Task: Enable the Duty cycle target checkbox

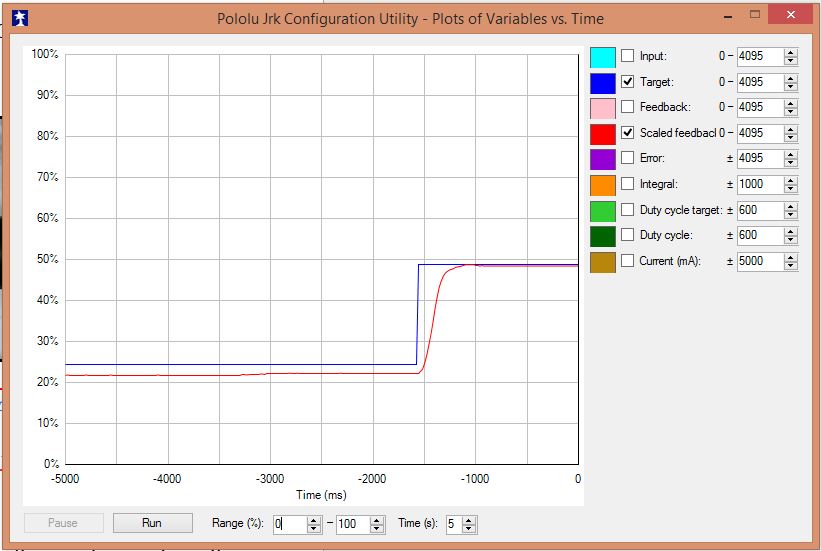Action: tap(627, 210)
